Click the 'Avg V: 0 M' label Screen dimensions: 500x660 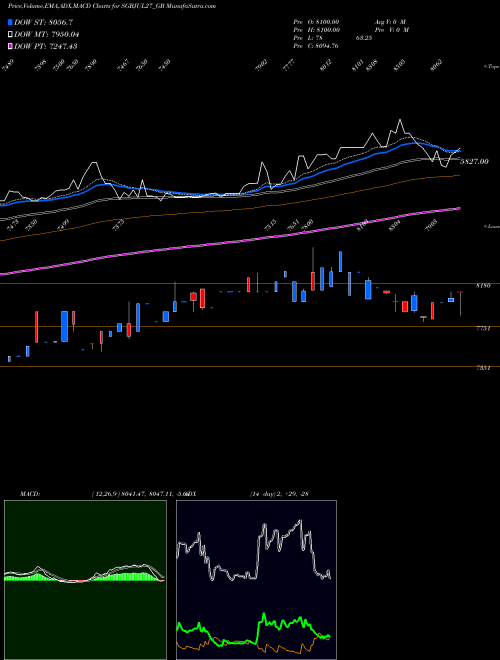pos(390,22)
